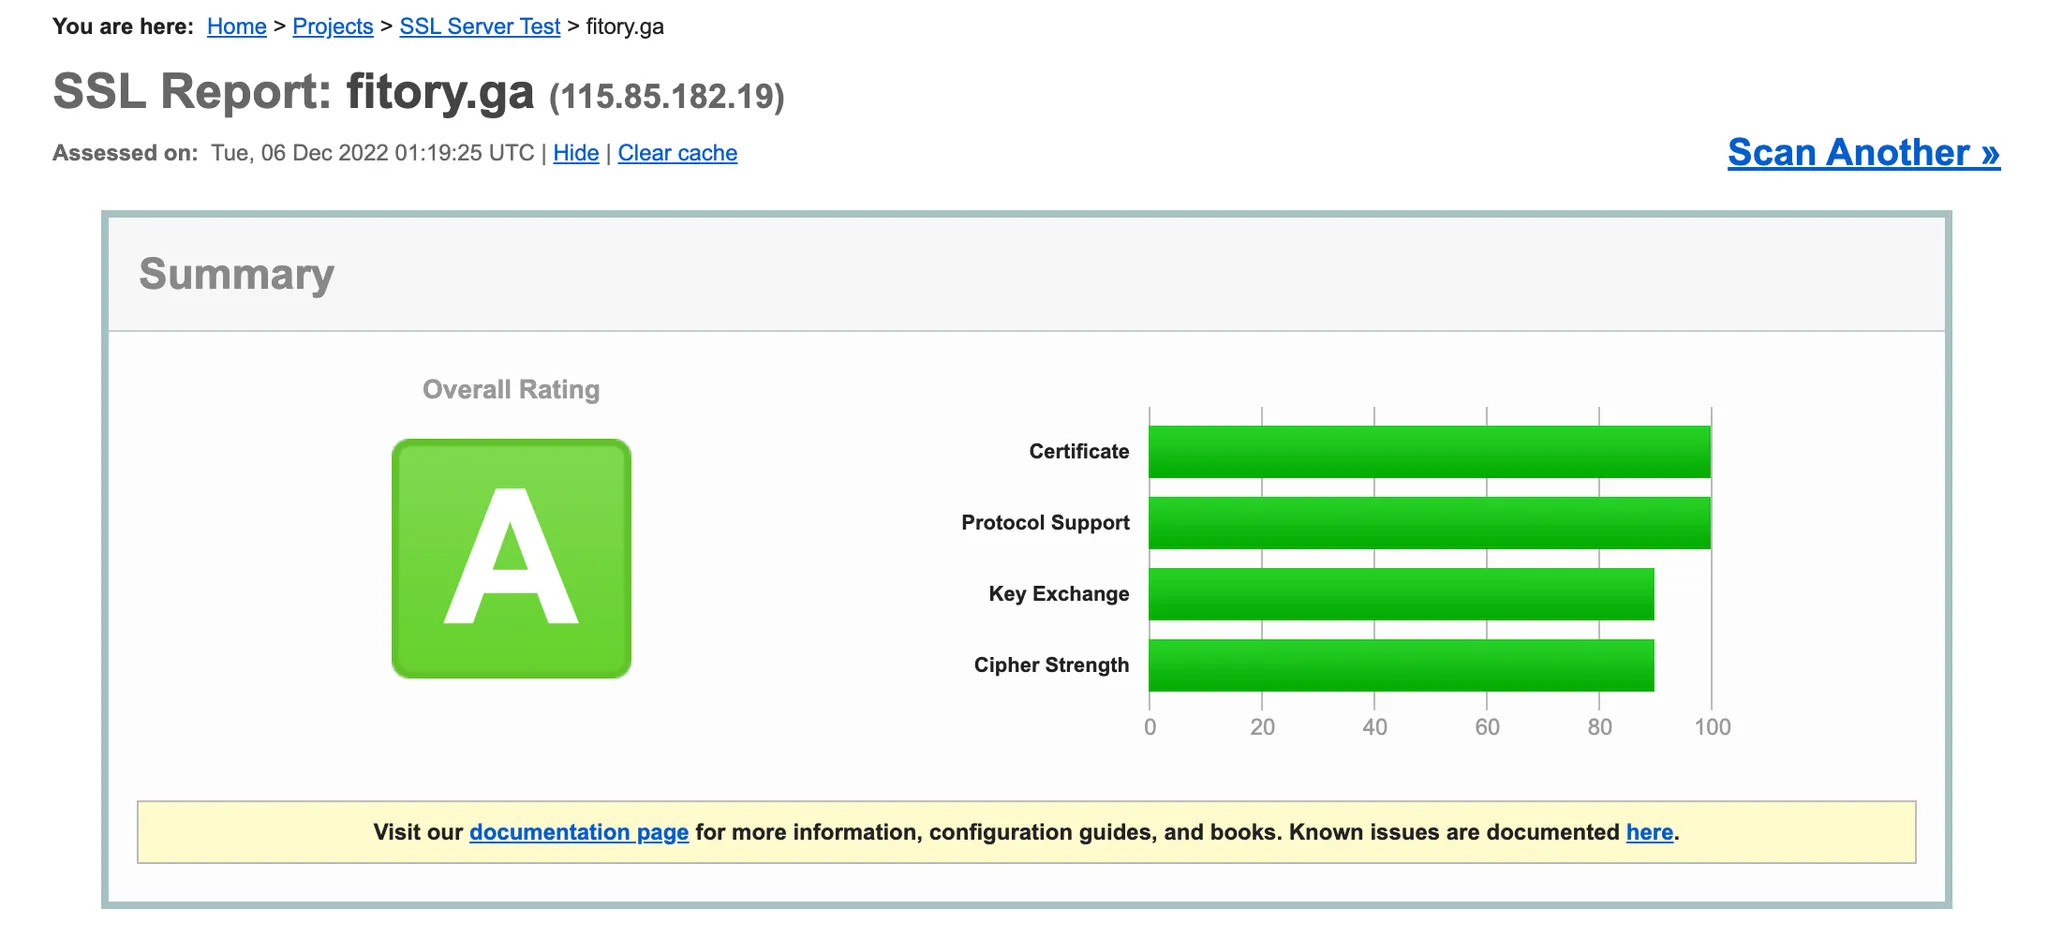This screenshot has height=928, width=2048.
Task: Select the assessment date Tue, 06 Dec 2022
Action: [299, 153]
